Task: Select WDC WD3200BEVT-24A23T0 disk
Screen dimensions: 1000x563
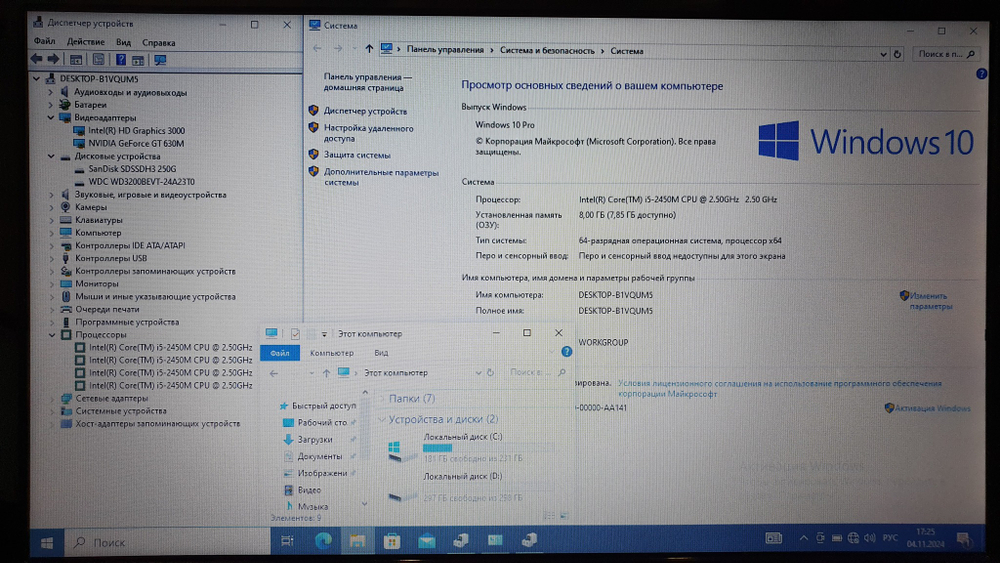Action: click(142, 182)
